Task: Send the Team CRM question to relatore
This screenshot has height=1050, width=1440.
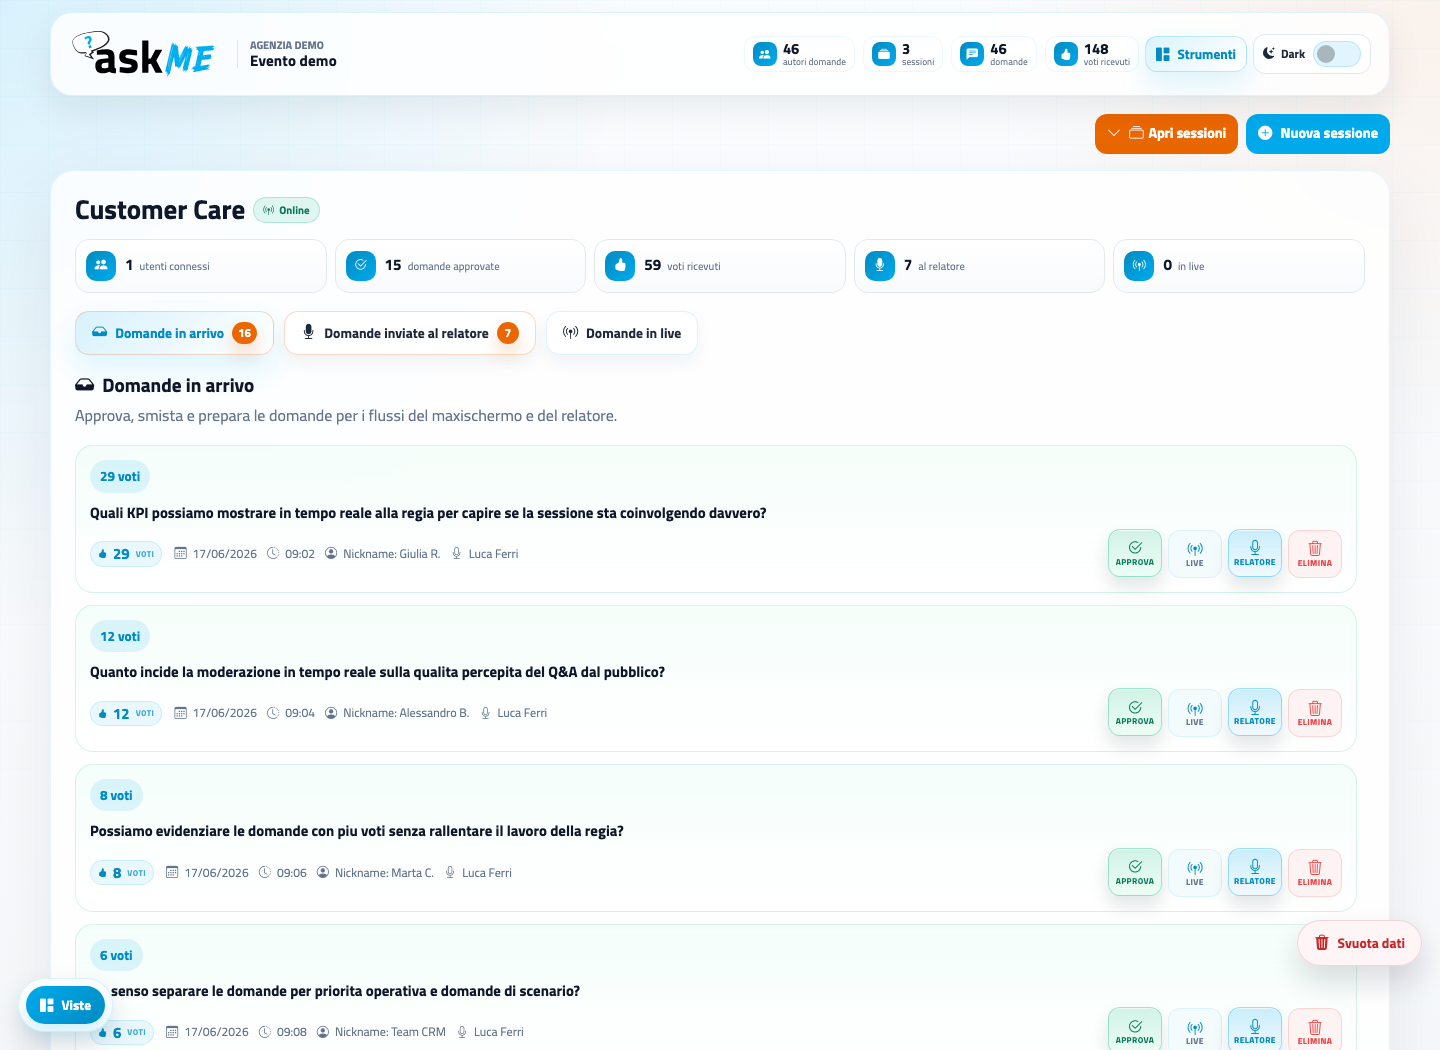Action: (x=1255, y=1030)
